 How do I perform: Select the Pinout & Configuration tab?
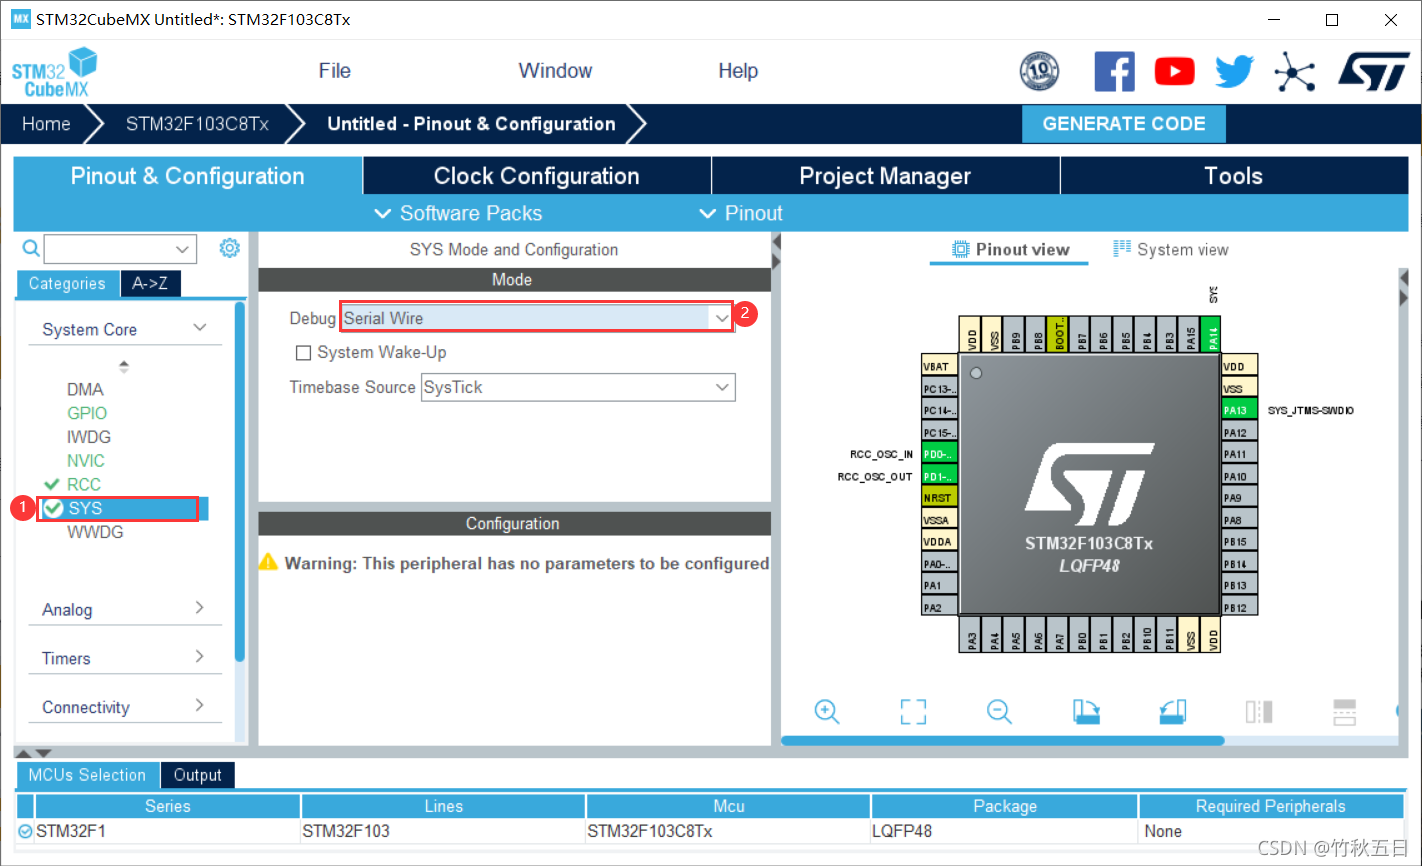pos(187,176)
